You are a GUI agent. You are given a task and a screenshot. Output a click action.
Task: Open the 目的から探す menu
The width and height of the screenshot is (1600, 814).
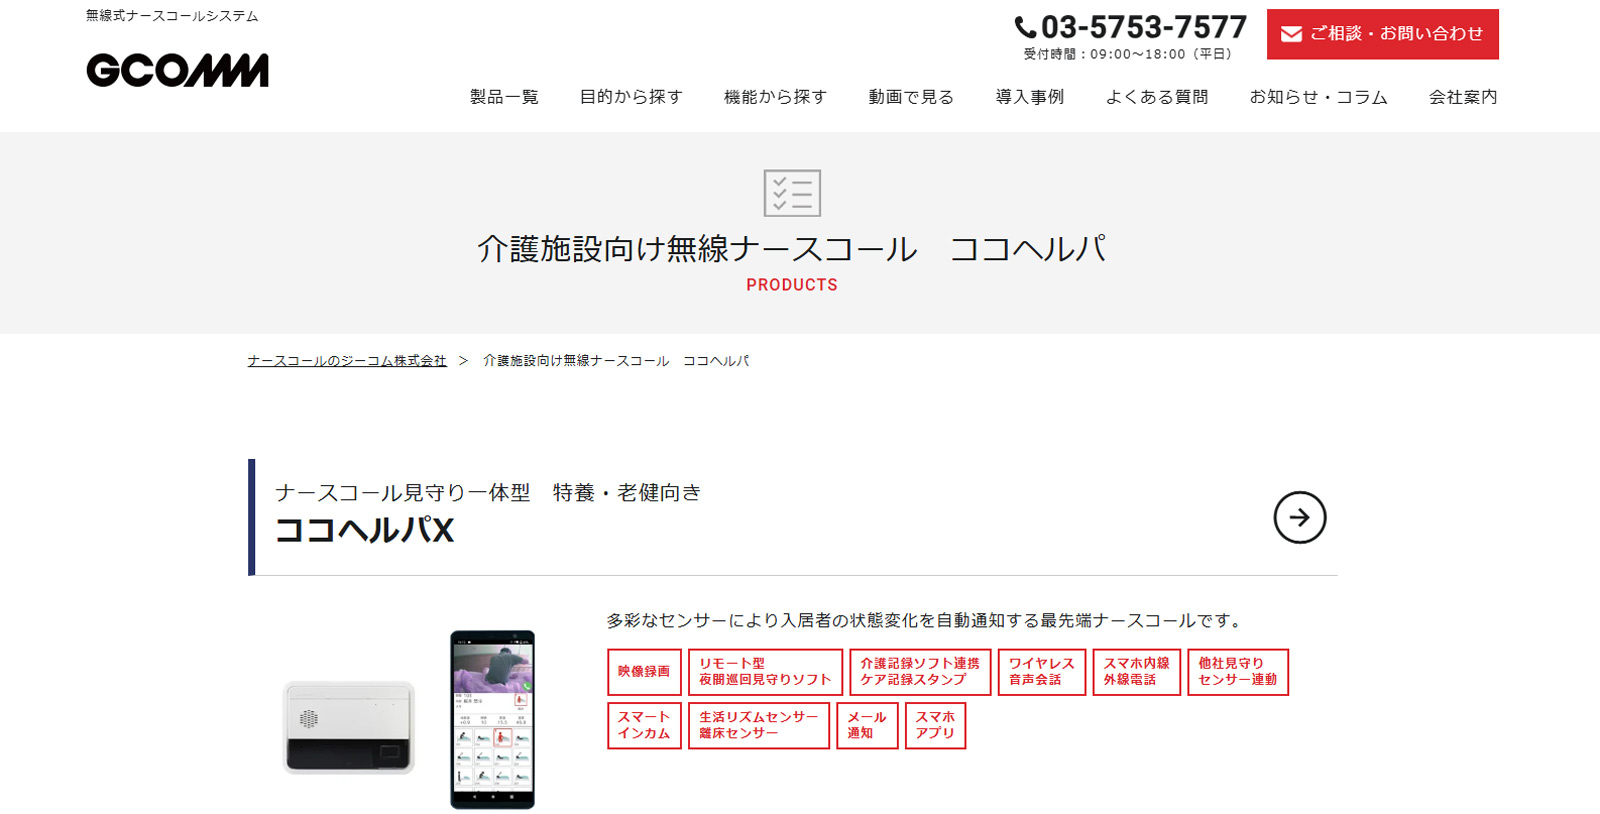tap(631, 97)
